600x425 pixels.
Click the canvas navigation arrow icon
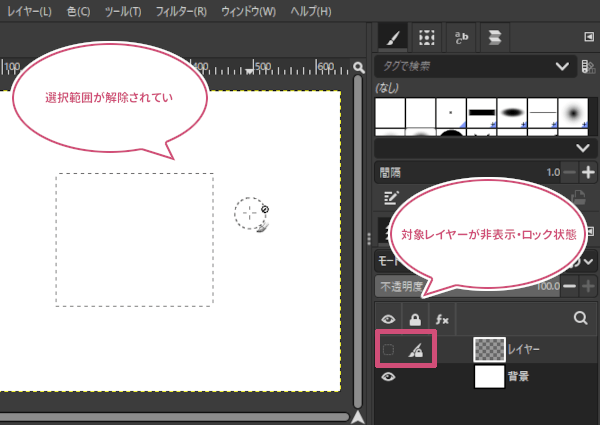pyautogui.click(x=358, y=417)
